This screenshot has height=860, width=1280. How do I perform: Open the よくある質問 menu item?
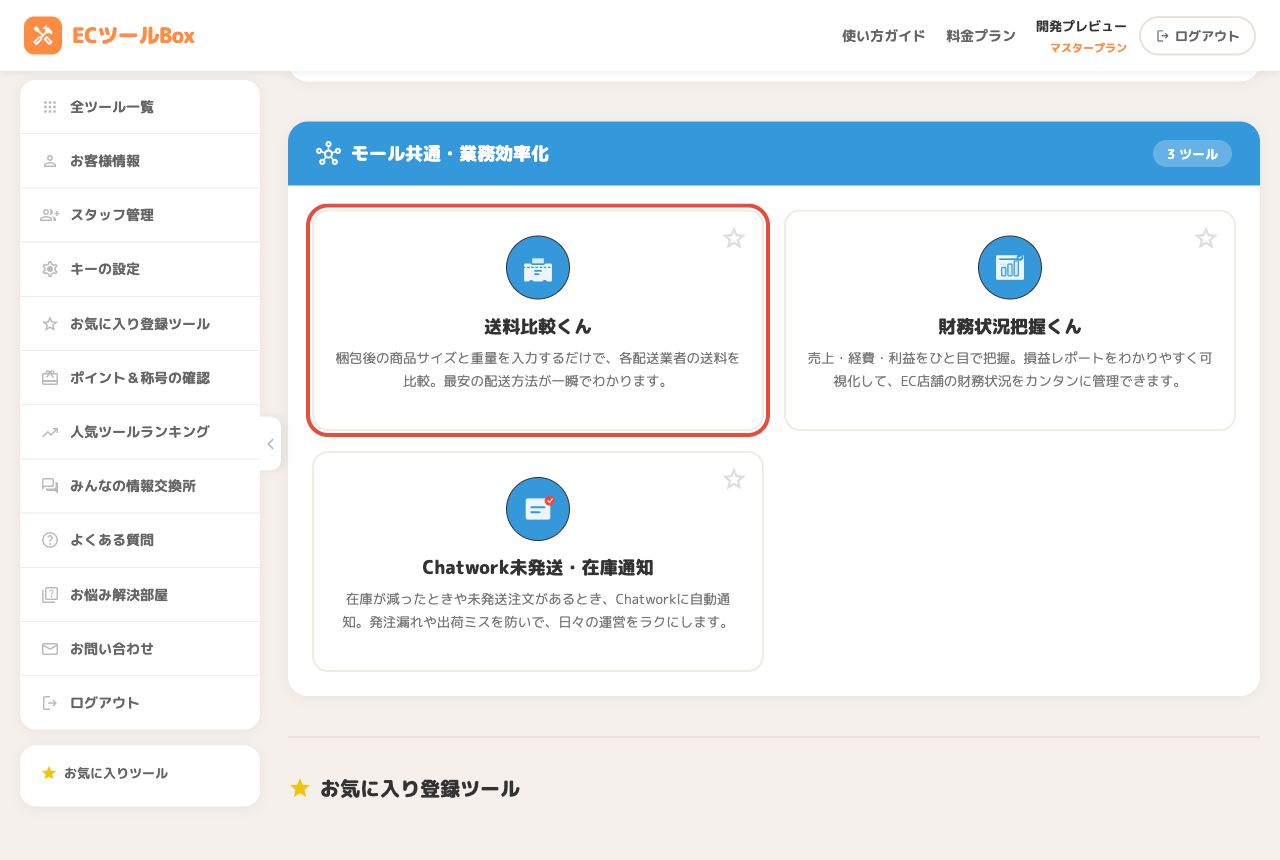[140, 540]
